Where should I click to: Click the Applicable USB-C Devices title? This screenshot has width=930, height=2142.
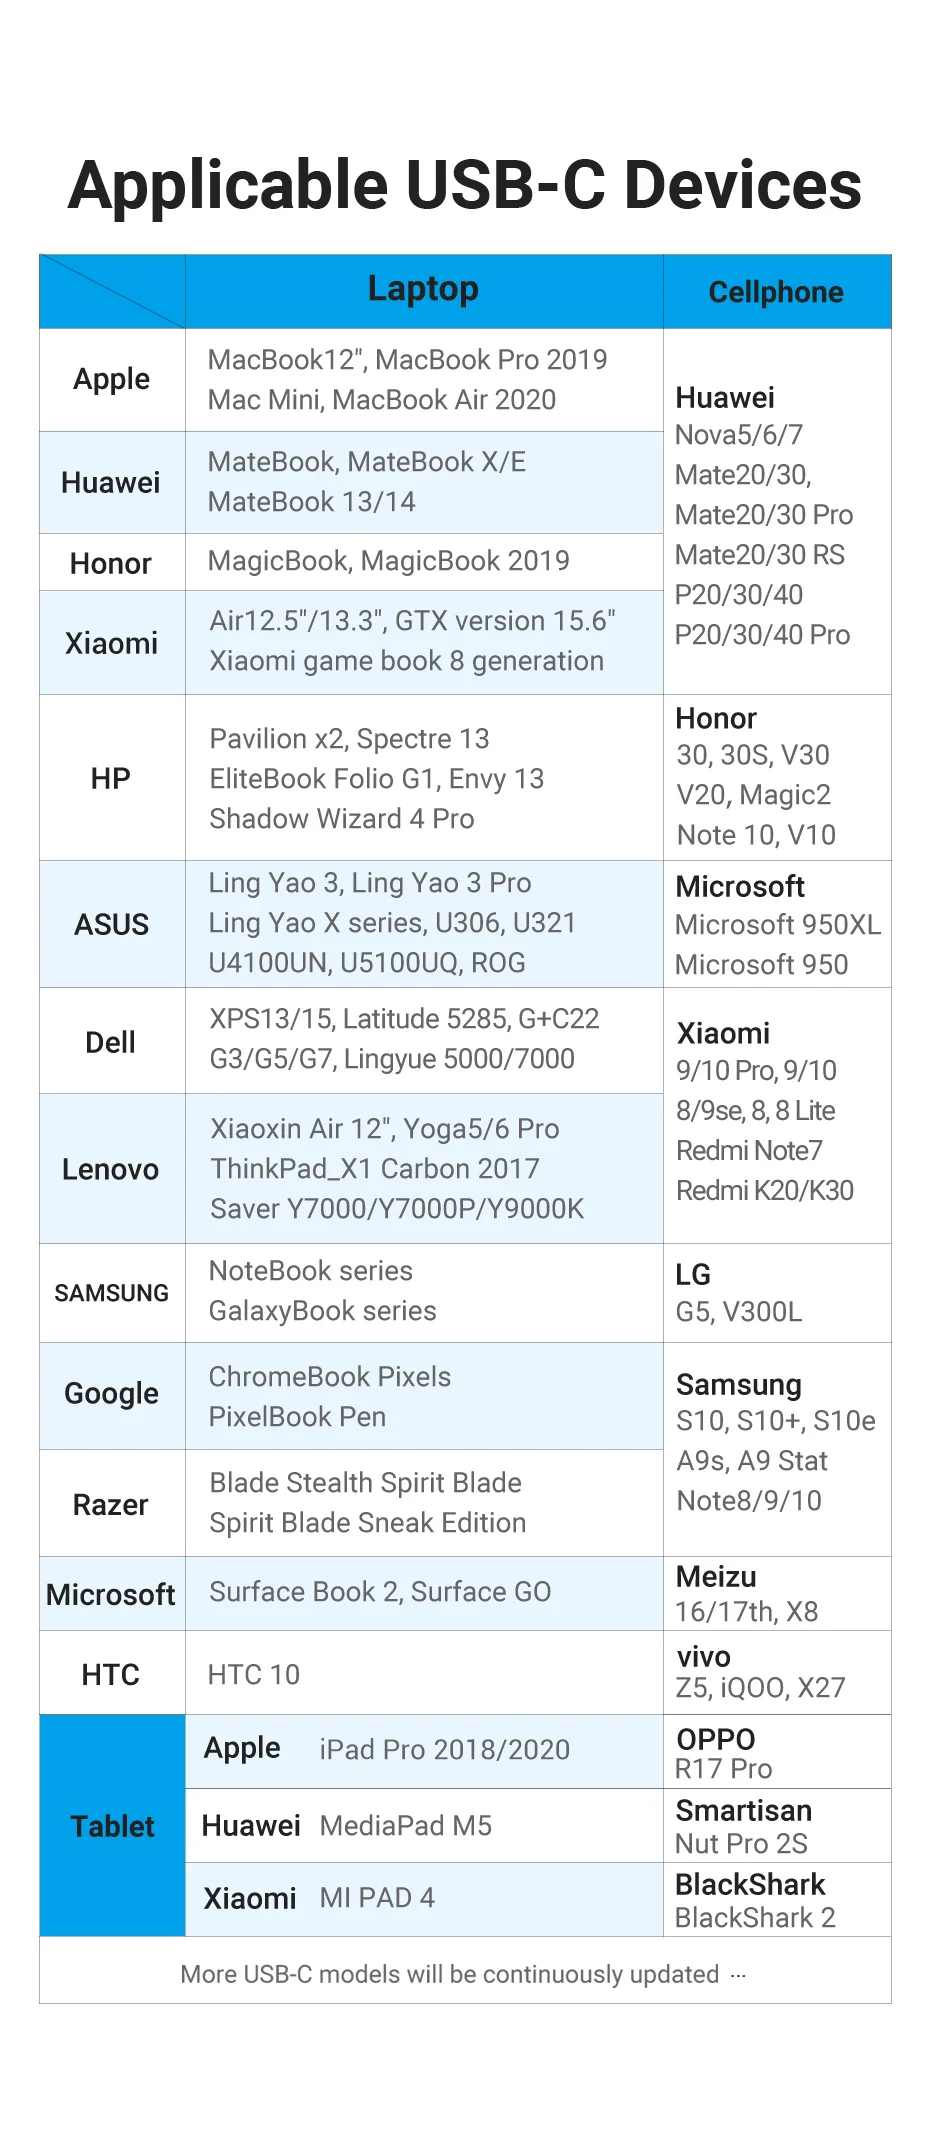[x=465, y=185]
